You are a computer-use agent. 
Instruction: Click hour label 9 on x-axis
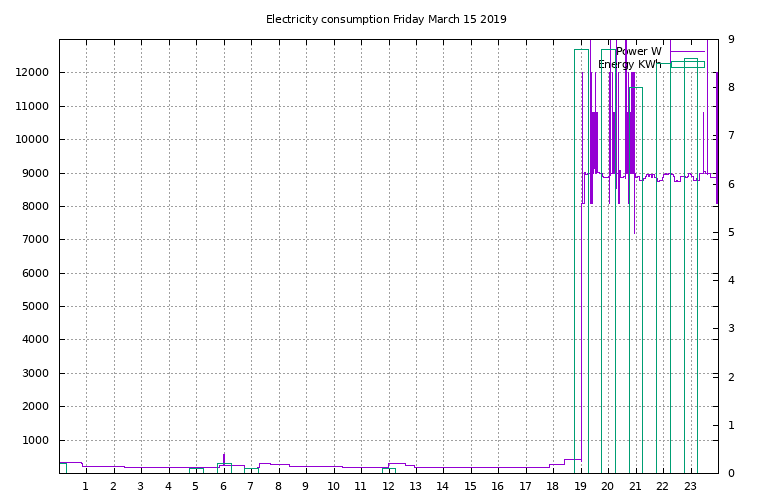pyautogui.click(x=305, y=486)
